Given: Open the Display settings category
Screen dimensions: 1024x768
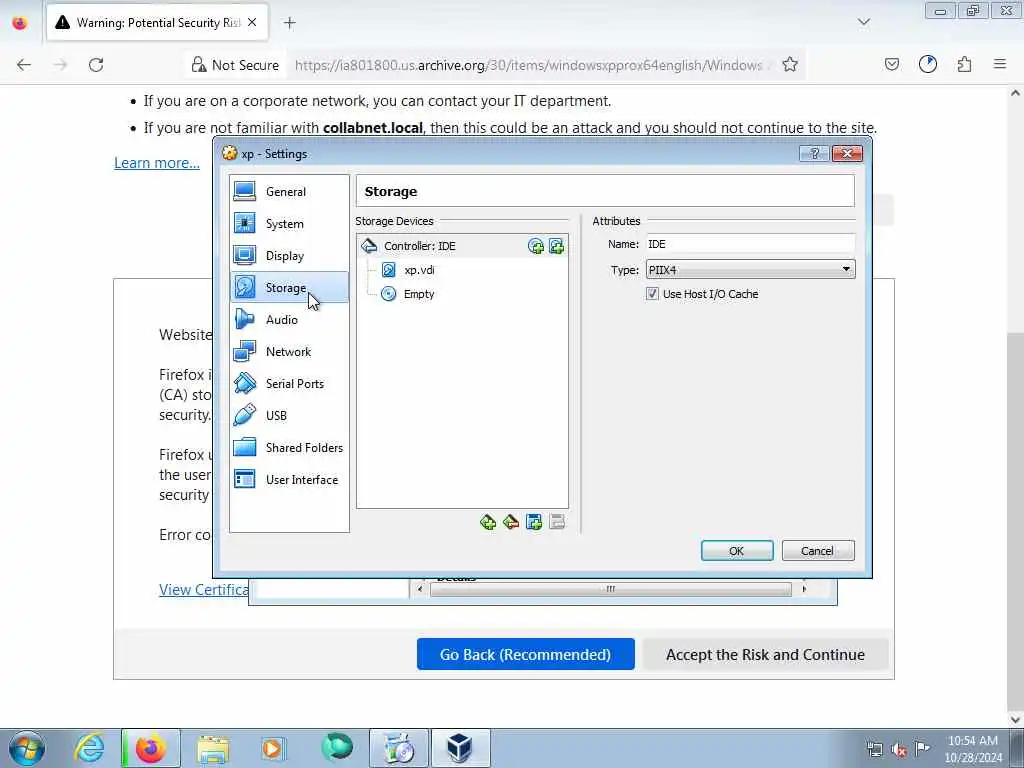Looking at the screenshot, I should 289,255.
